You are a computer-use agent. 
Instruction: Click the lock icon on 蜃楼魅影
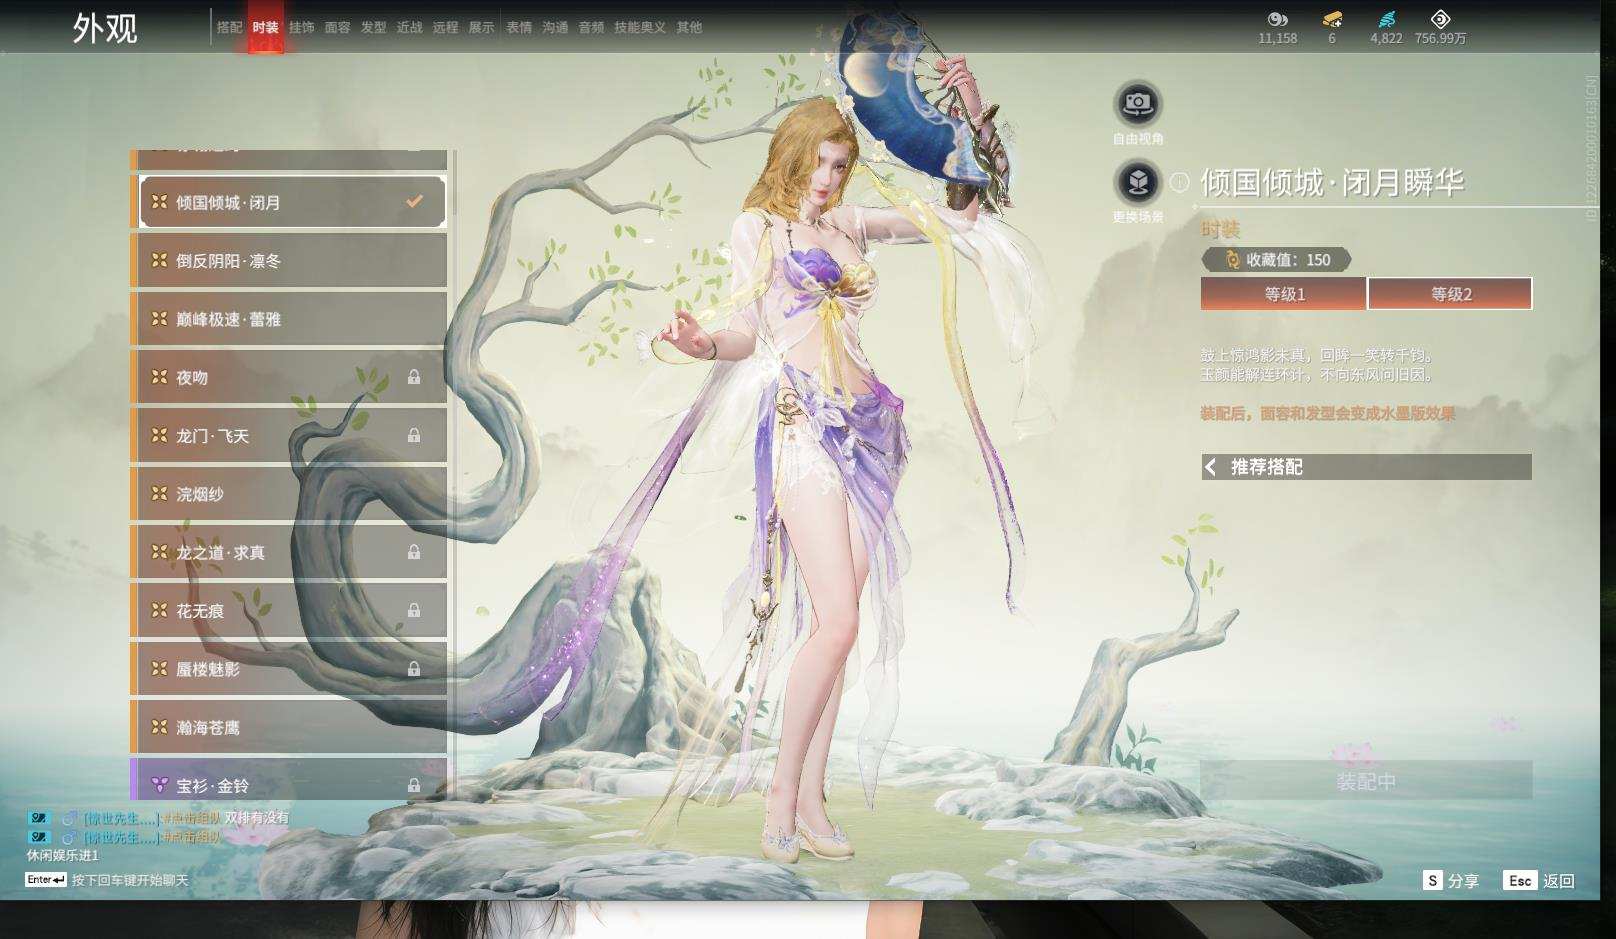pyautogui.click(x=414, y=669)
